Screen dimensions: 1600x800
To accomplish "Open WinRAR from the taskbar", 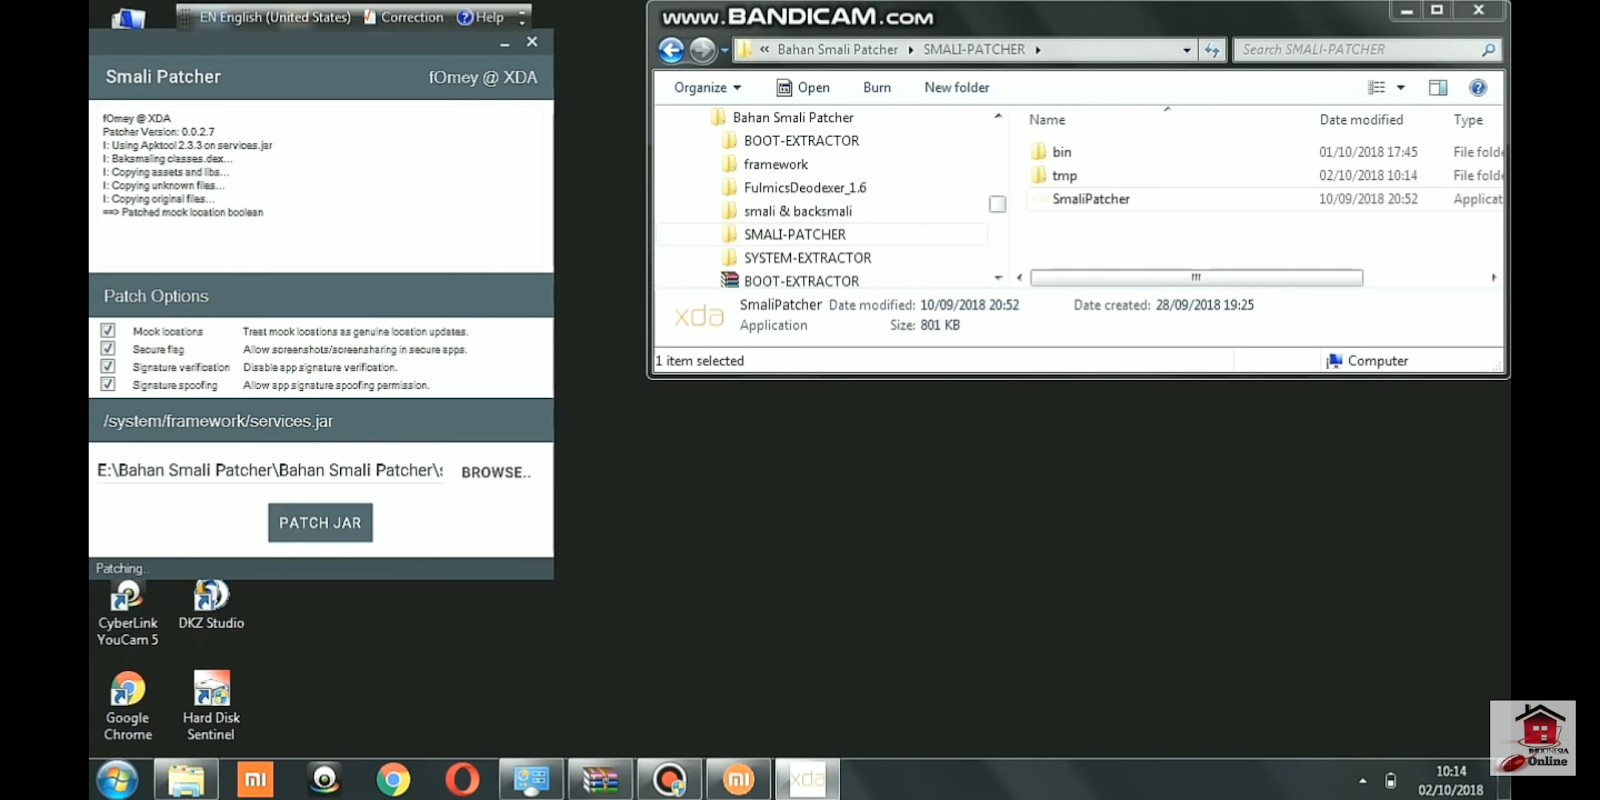I will pyautogui.click(x=600, y=780).
